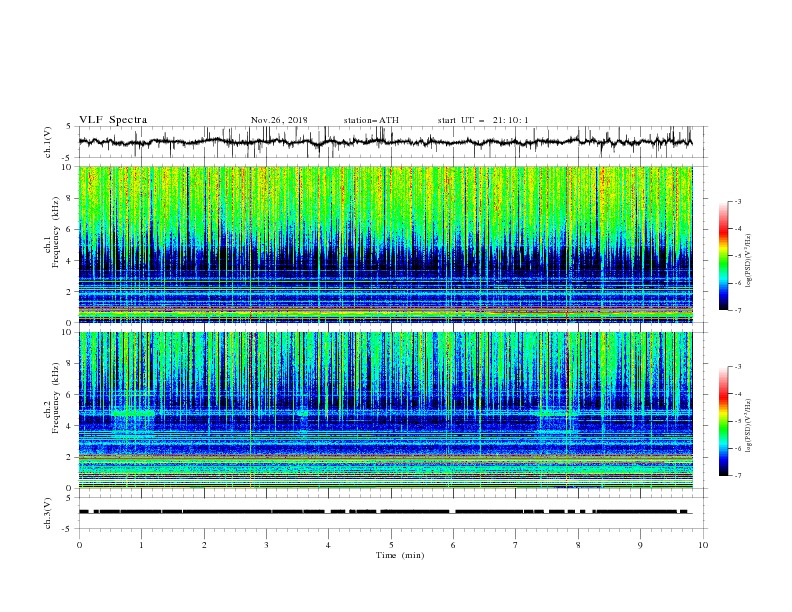
Task: Click time axis tick label "4"
Action: [328, 545]
